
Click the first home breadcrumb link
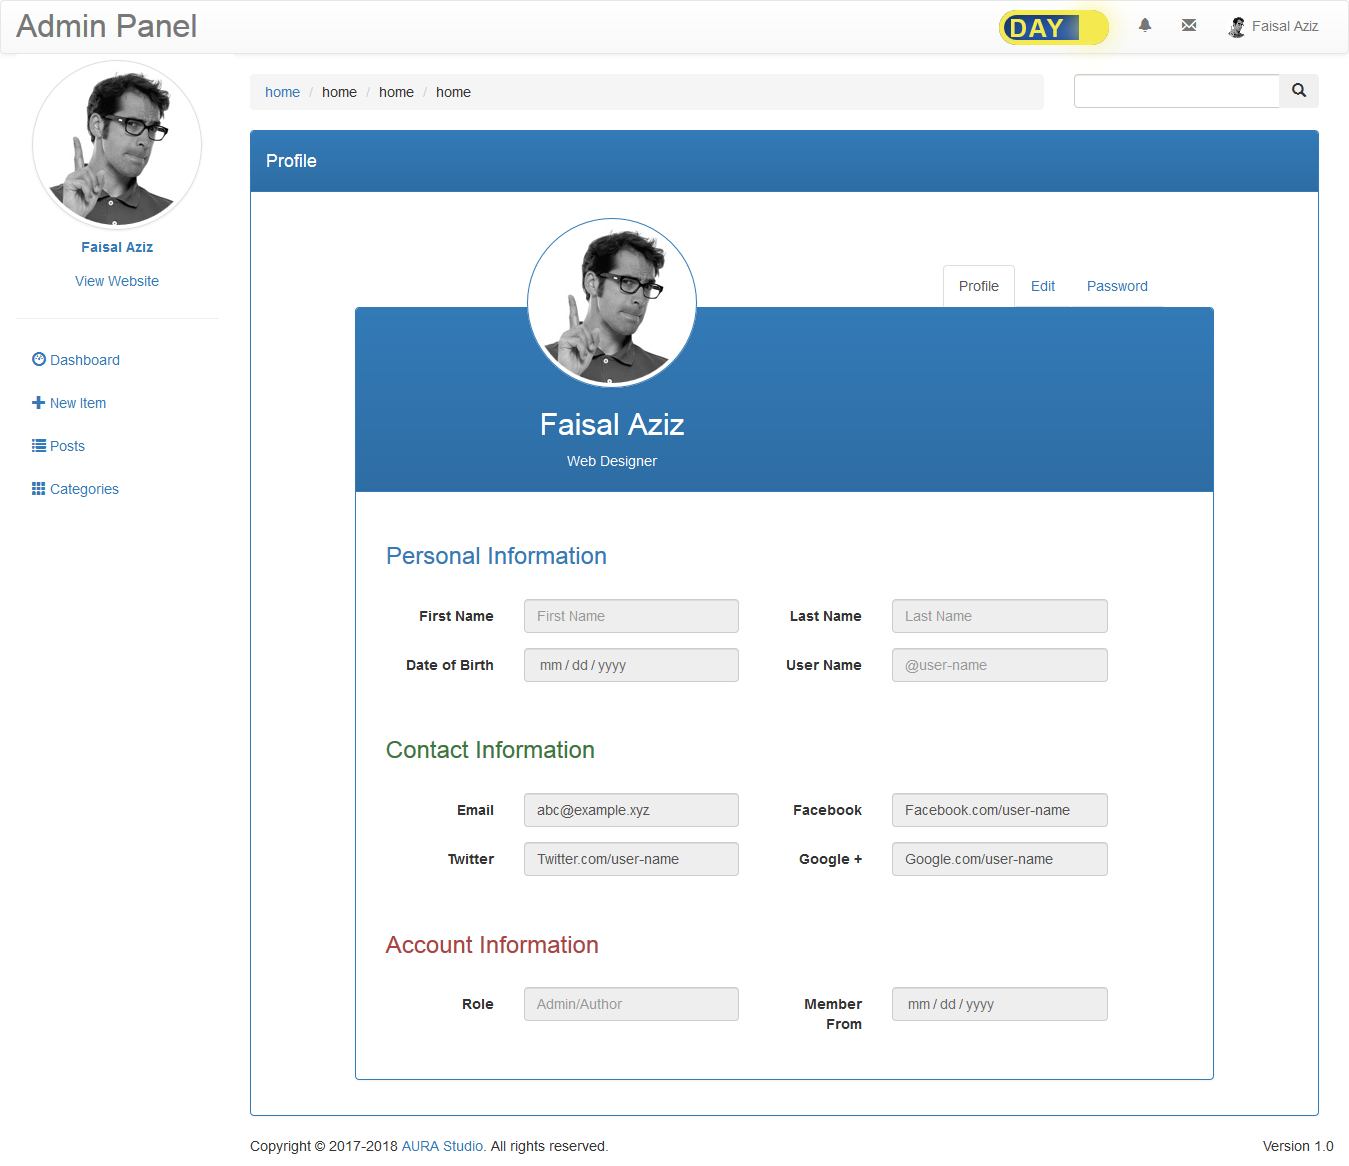(282, 91)
